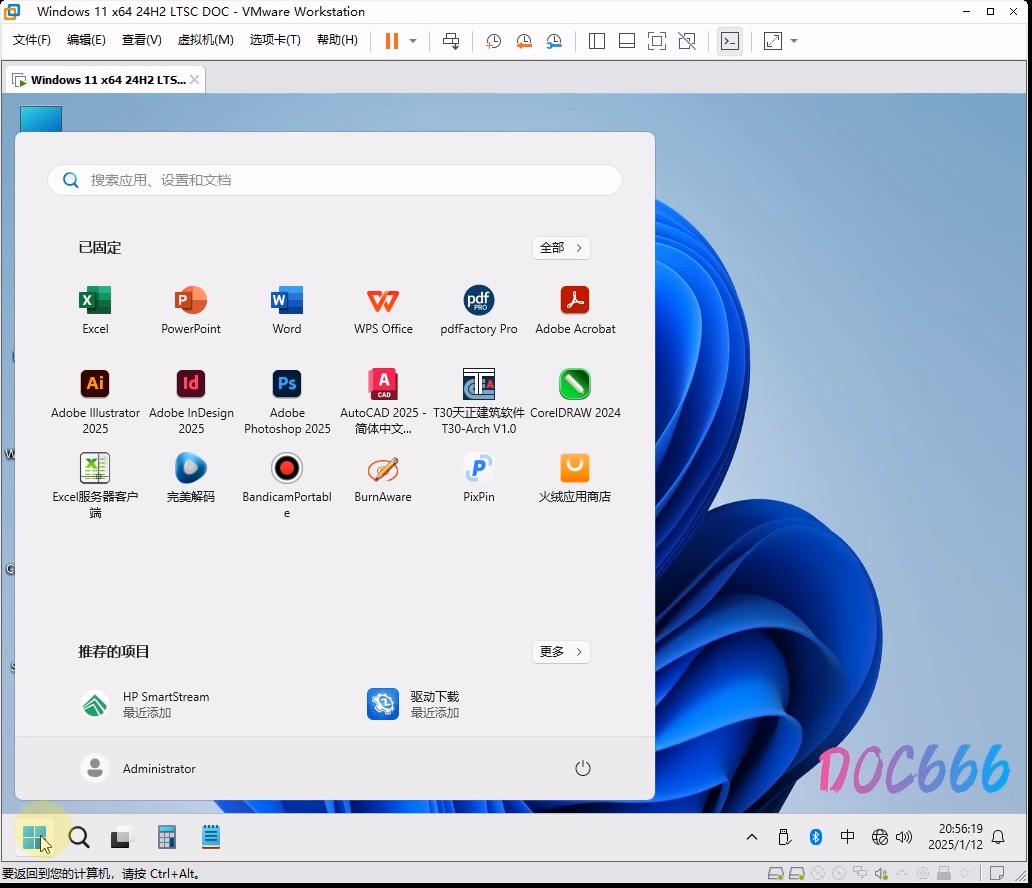The width and height of the screenshot is (1032, 888).
Task: Toggle VMware library sidebar view
Action: tap(596, 41)
